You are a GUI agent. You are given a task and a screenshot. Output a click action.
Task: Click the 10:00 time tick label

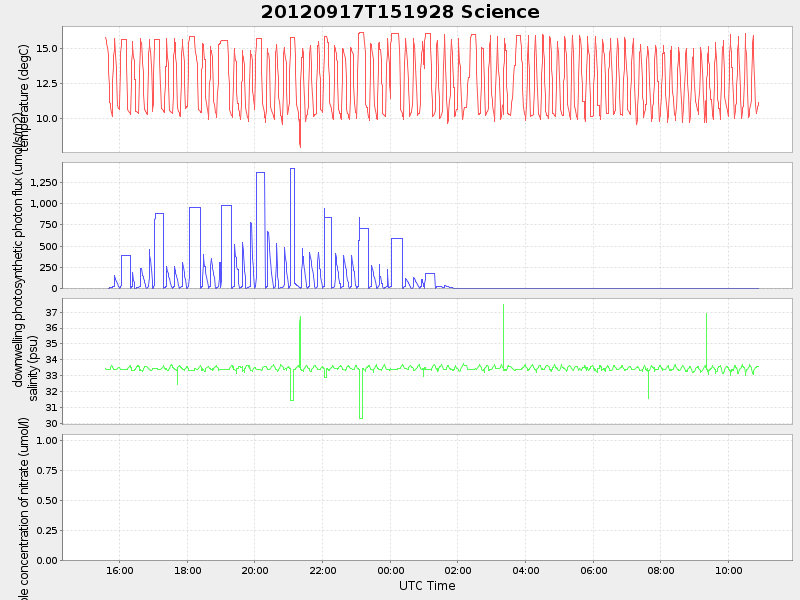coord(729,570)
